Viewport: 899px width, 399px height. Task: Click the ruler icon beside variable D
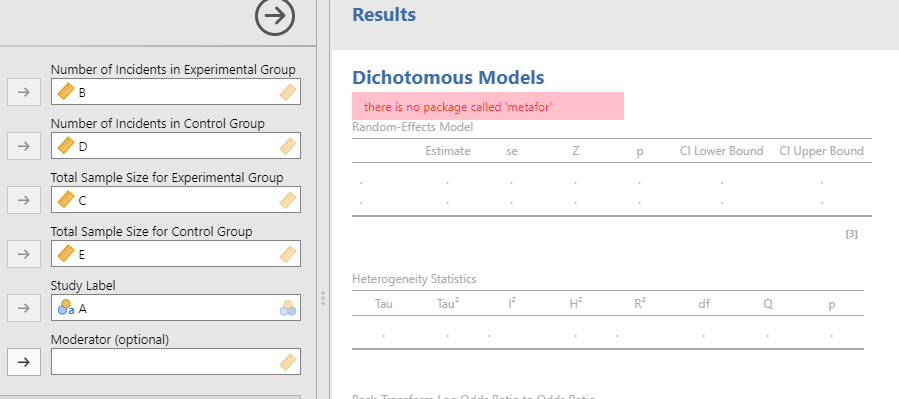66,146
